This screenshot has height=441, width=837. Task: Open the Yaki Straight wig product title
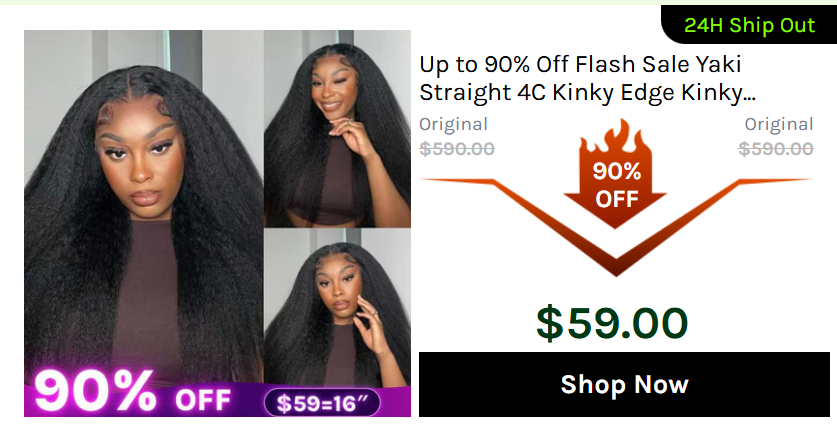point(587,78)
